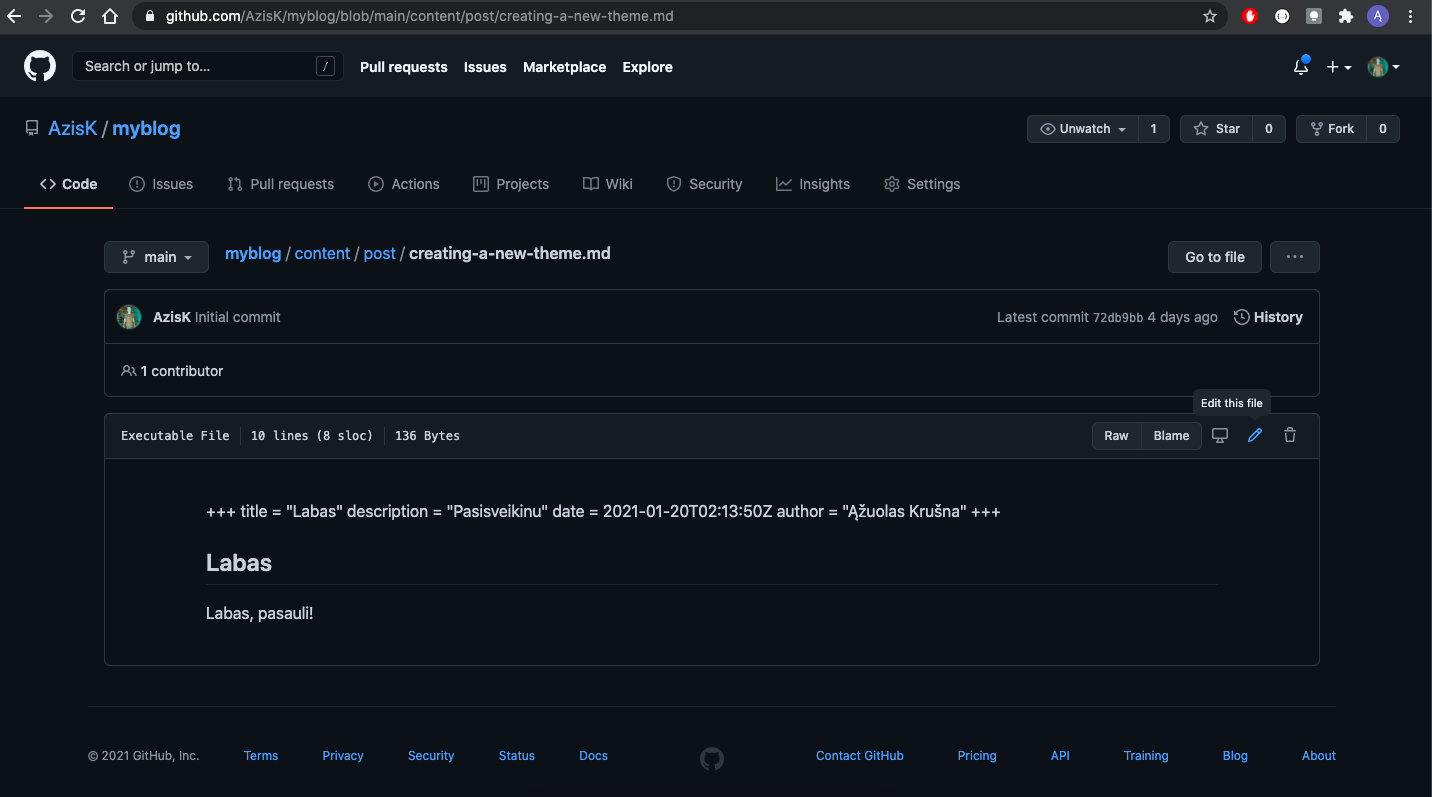Viewport: 1432px width, 797px height.
Task: Switch to the Code tab
Action: [x=68, y=184]
